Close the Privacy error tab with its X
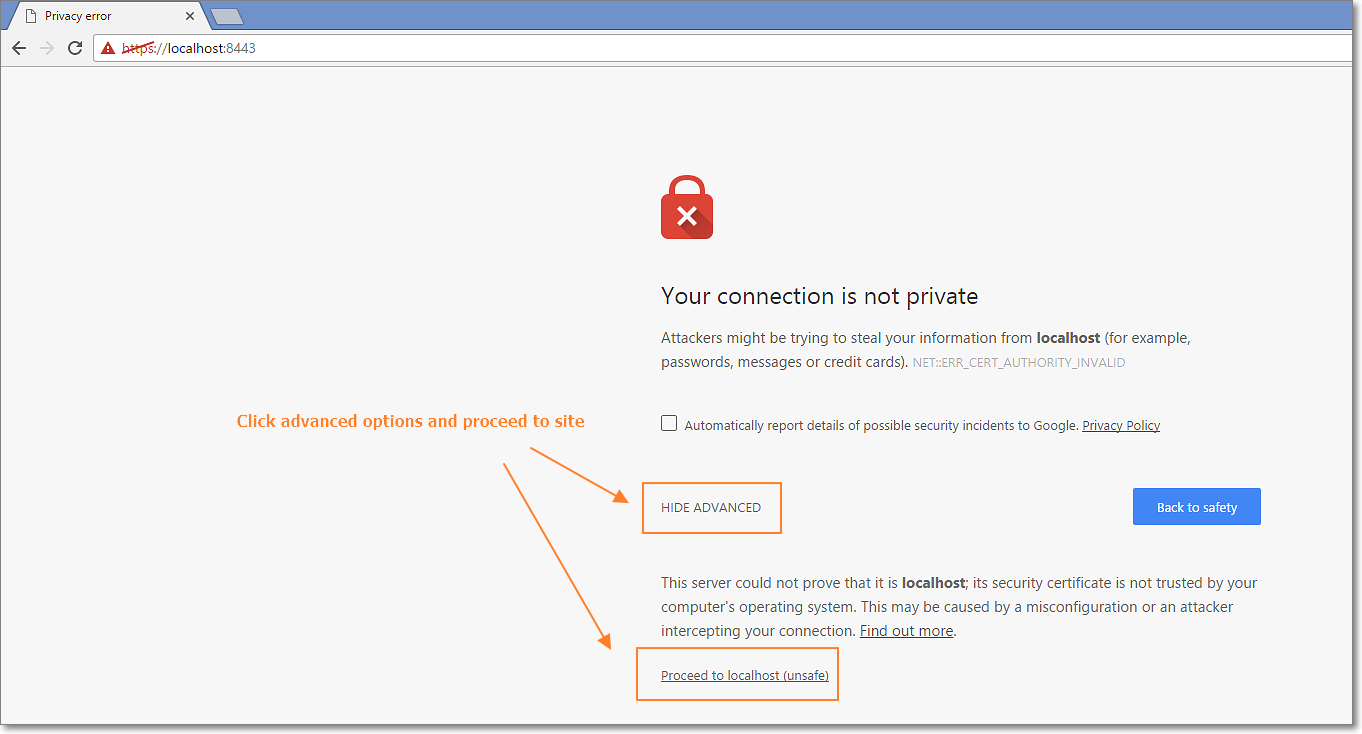Viewport: 1362px width, 734px height. [x=190, y=16]
